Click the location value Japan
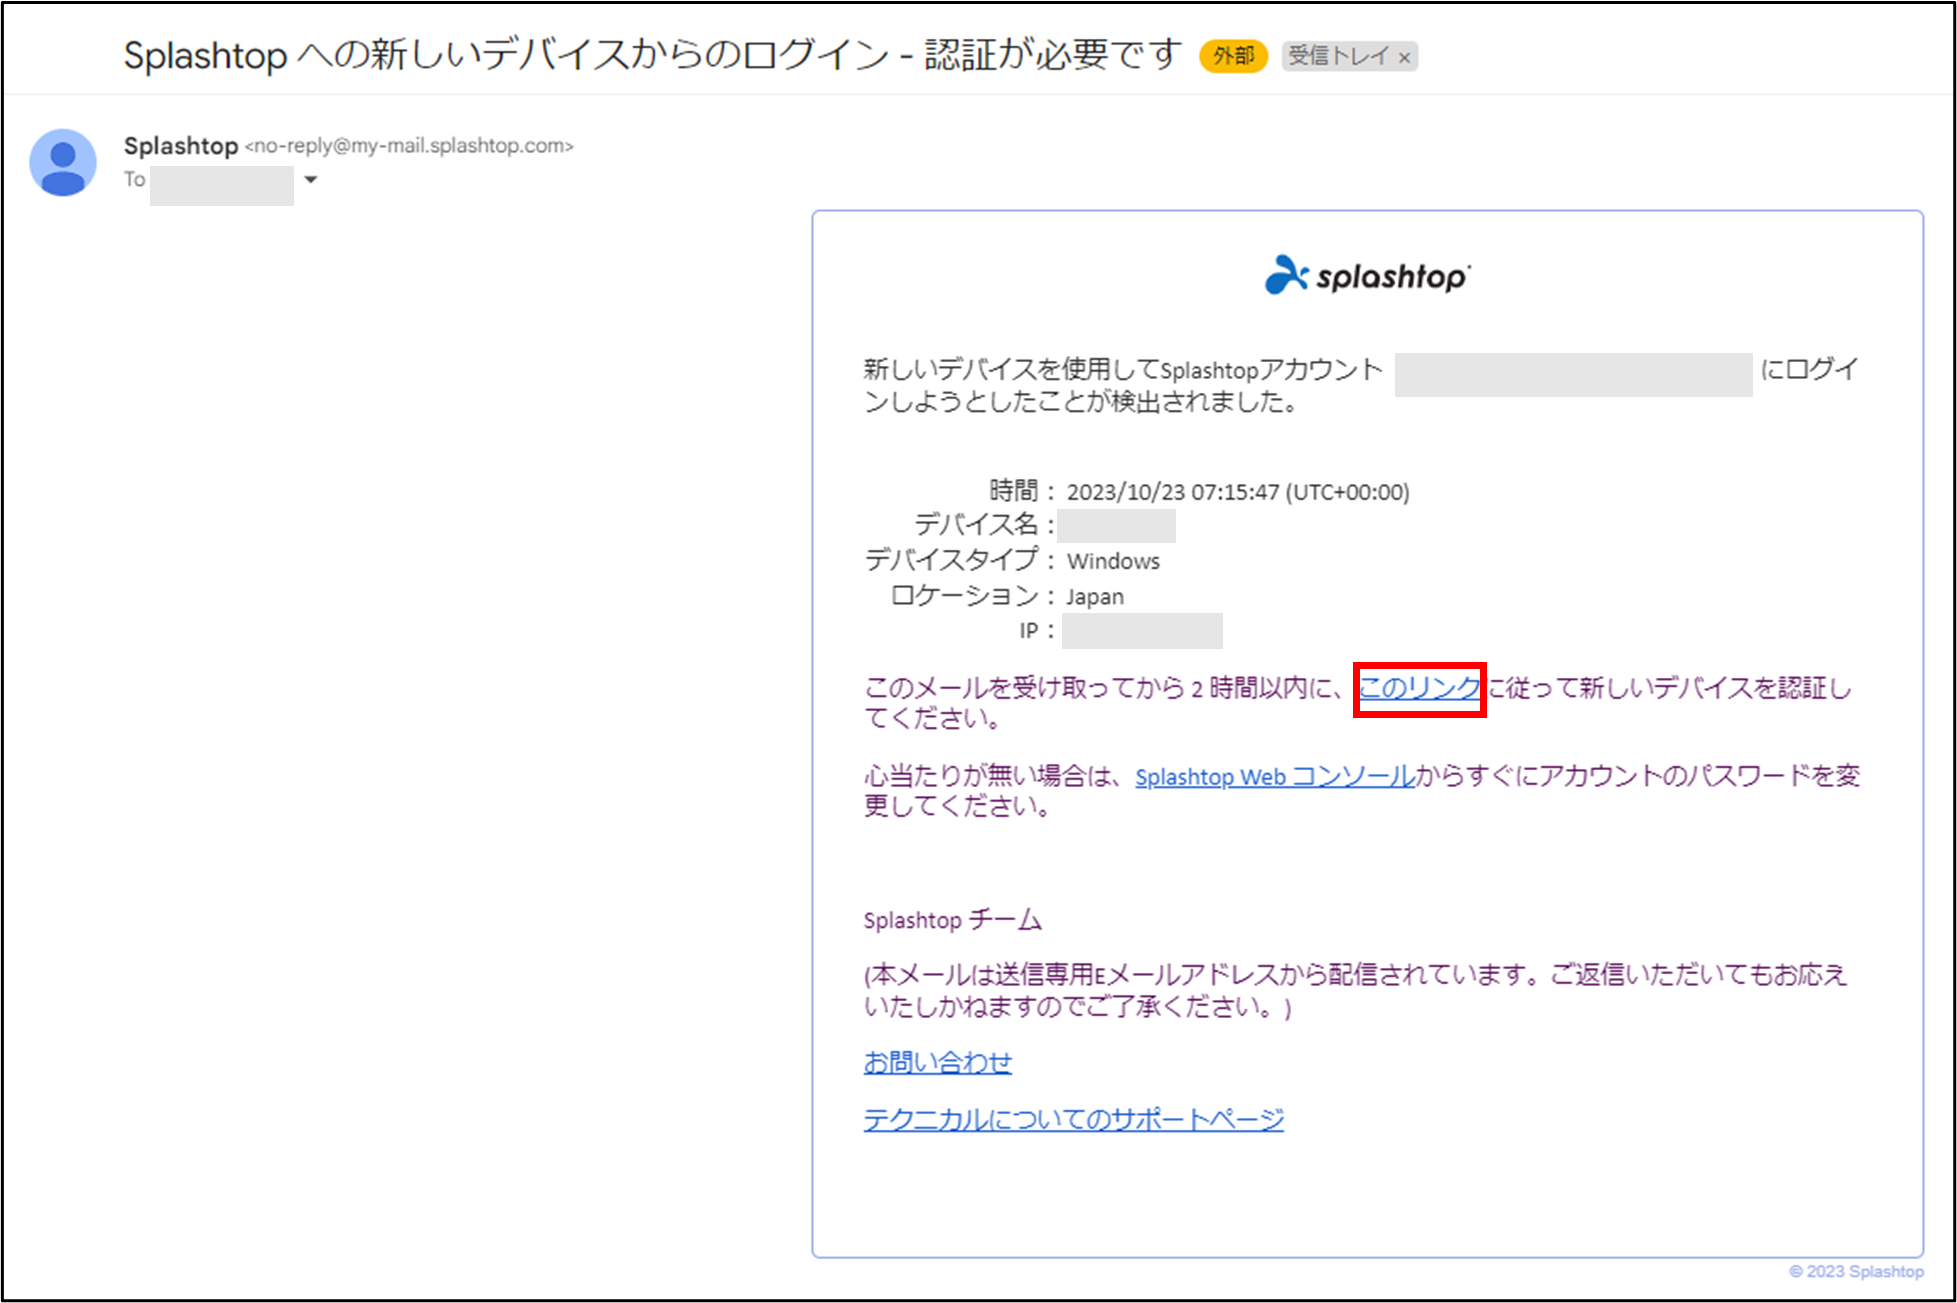This screenshot has height=1303, width=1957. pos(1095,597)
